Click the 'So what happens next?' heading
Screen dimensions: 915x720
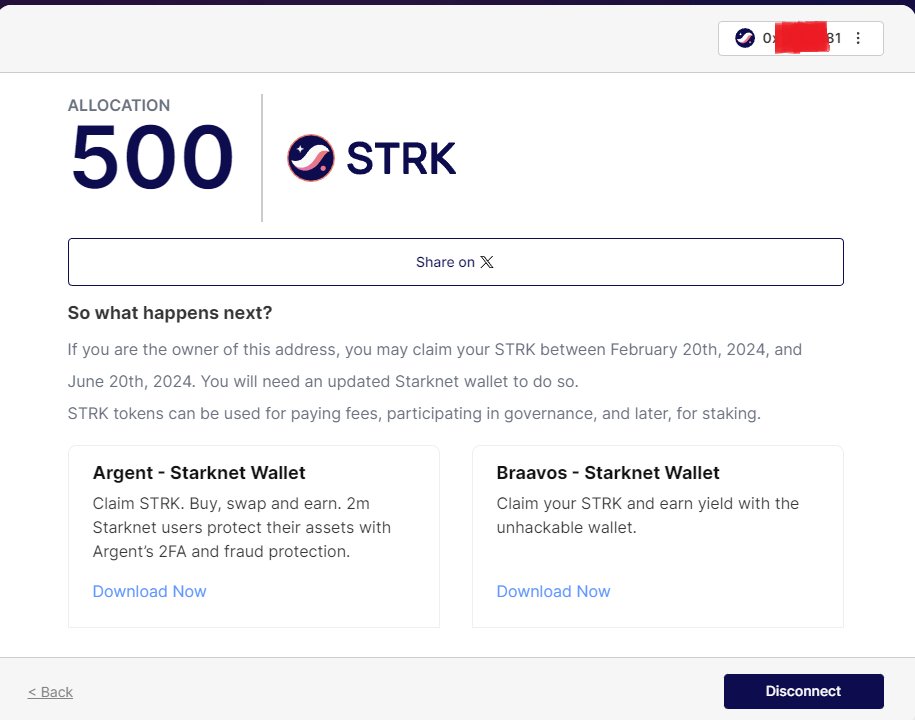point(170,313)
